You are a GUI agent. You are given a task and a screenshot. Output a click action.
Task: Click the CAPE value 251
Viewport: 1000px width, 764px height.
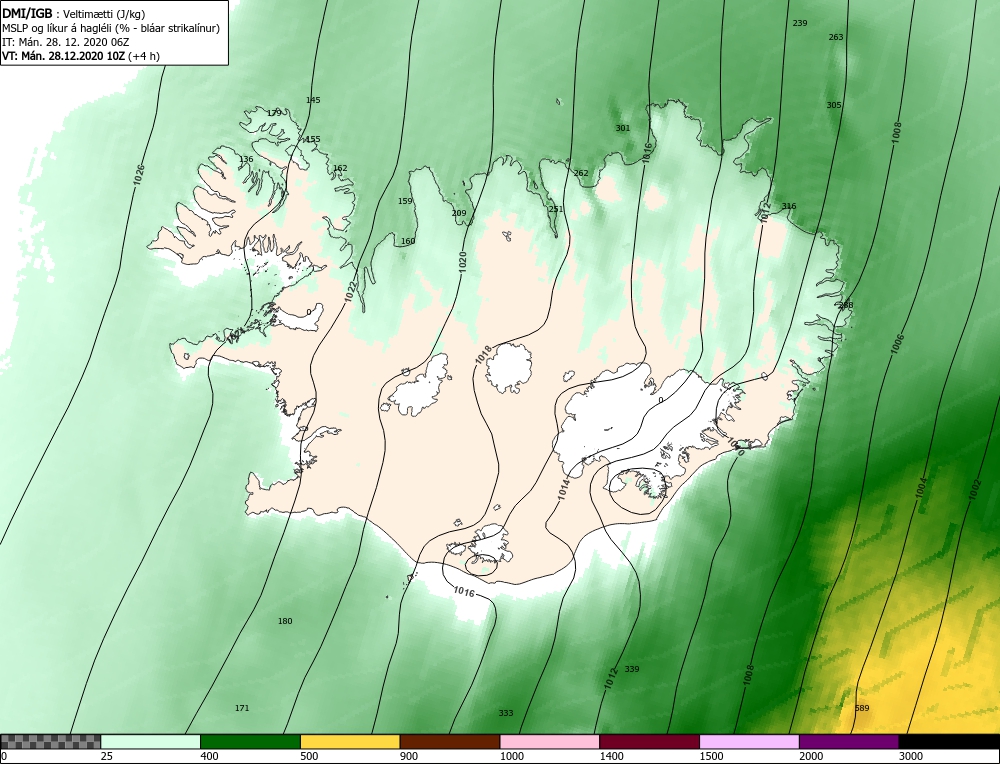[x=556, y=209]
